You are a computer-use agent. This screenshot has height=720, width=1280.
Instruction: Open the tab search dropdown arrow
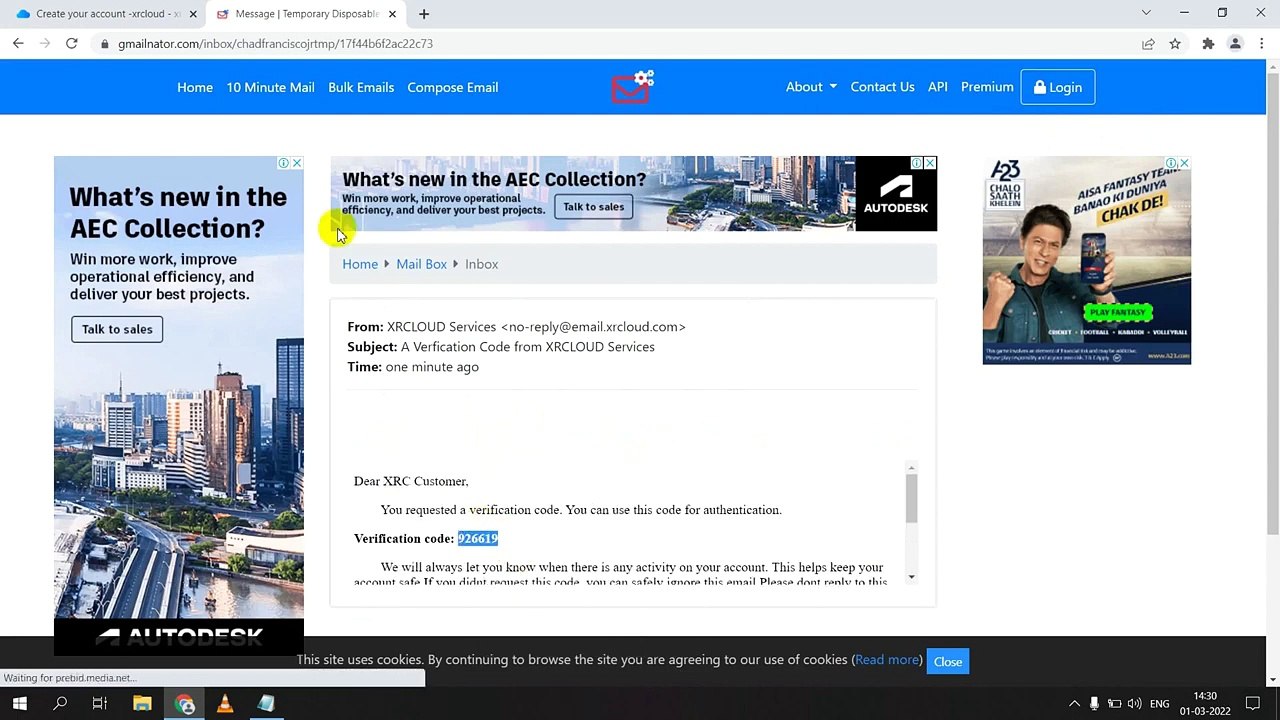[x=1146, y=13]
